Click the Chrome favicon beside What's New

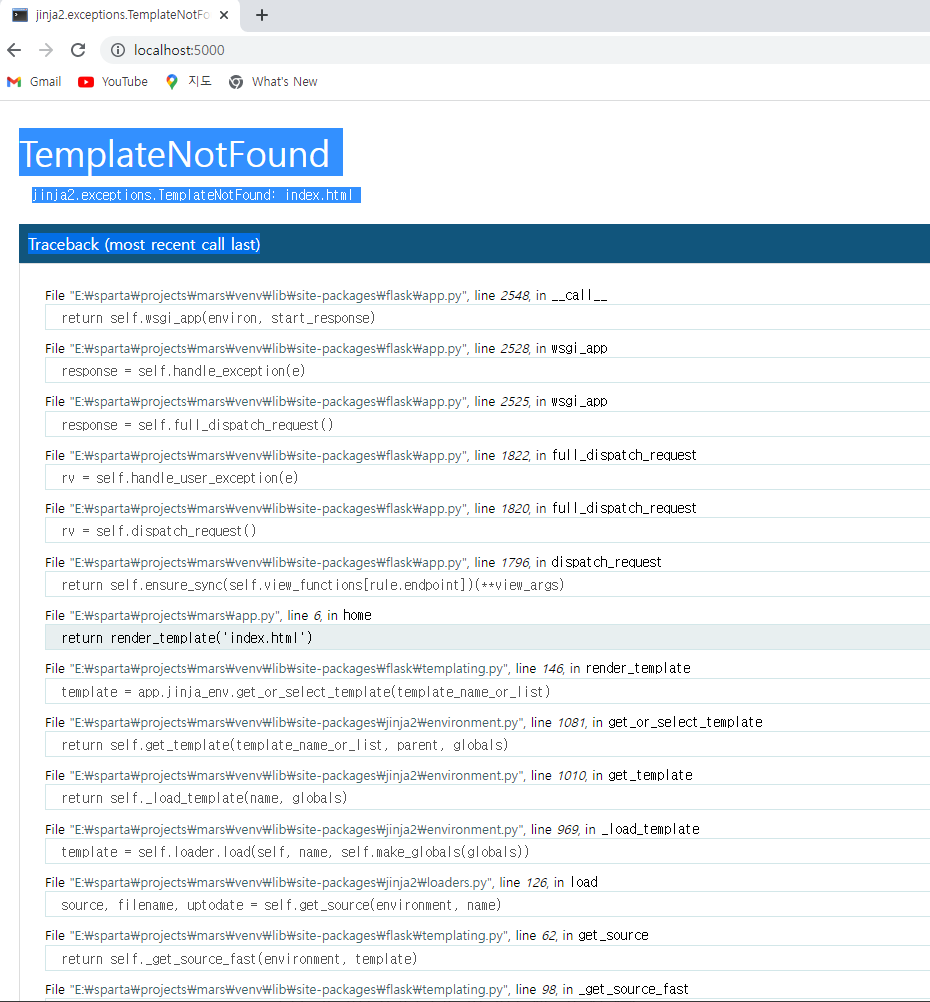coord(236,82)
